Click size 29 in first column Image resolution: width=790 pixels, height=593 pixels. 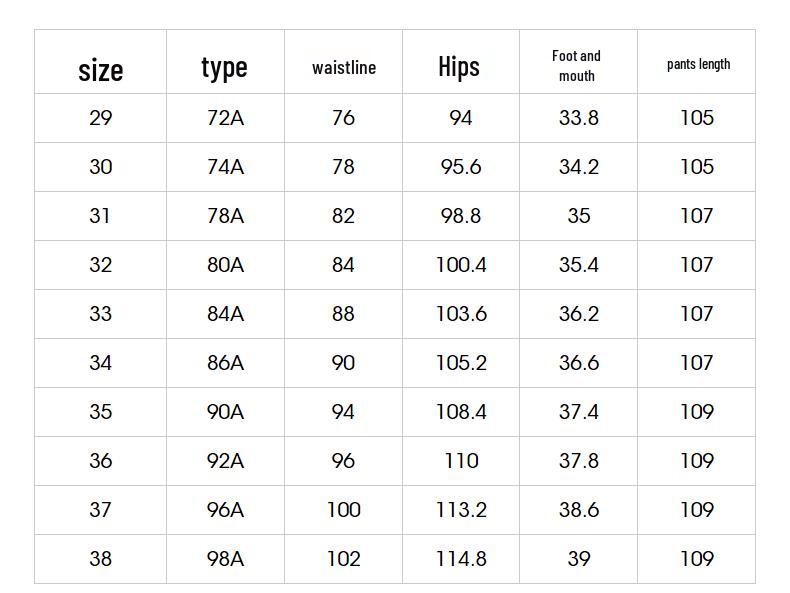pos(100,118)
